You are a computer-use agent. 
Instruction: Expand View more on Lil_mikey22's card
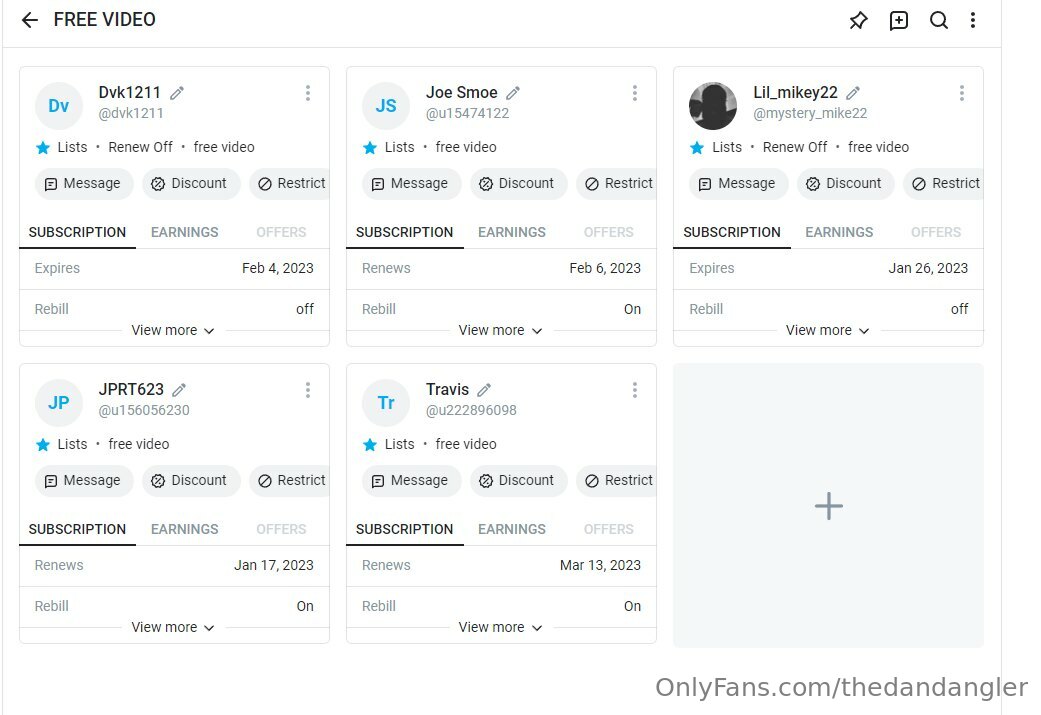pyautogui.click(x=827, y=330)
